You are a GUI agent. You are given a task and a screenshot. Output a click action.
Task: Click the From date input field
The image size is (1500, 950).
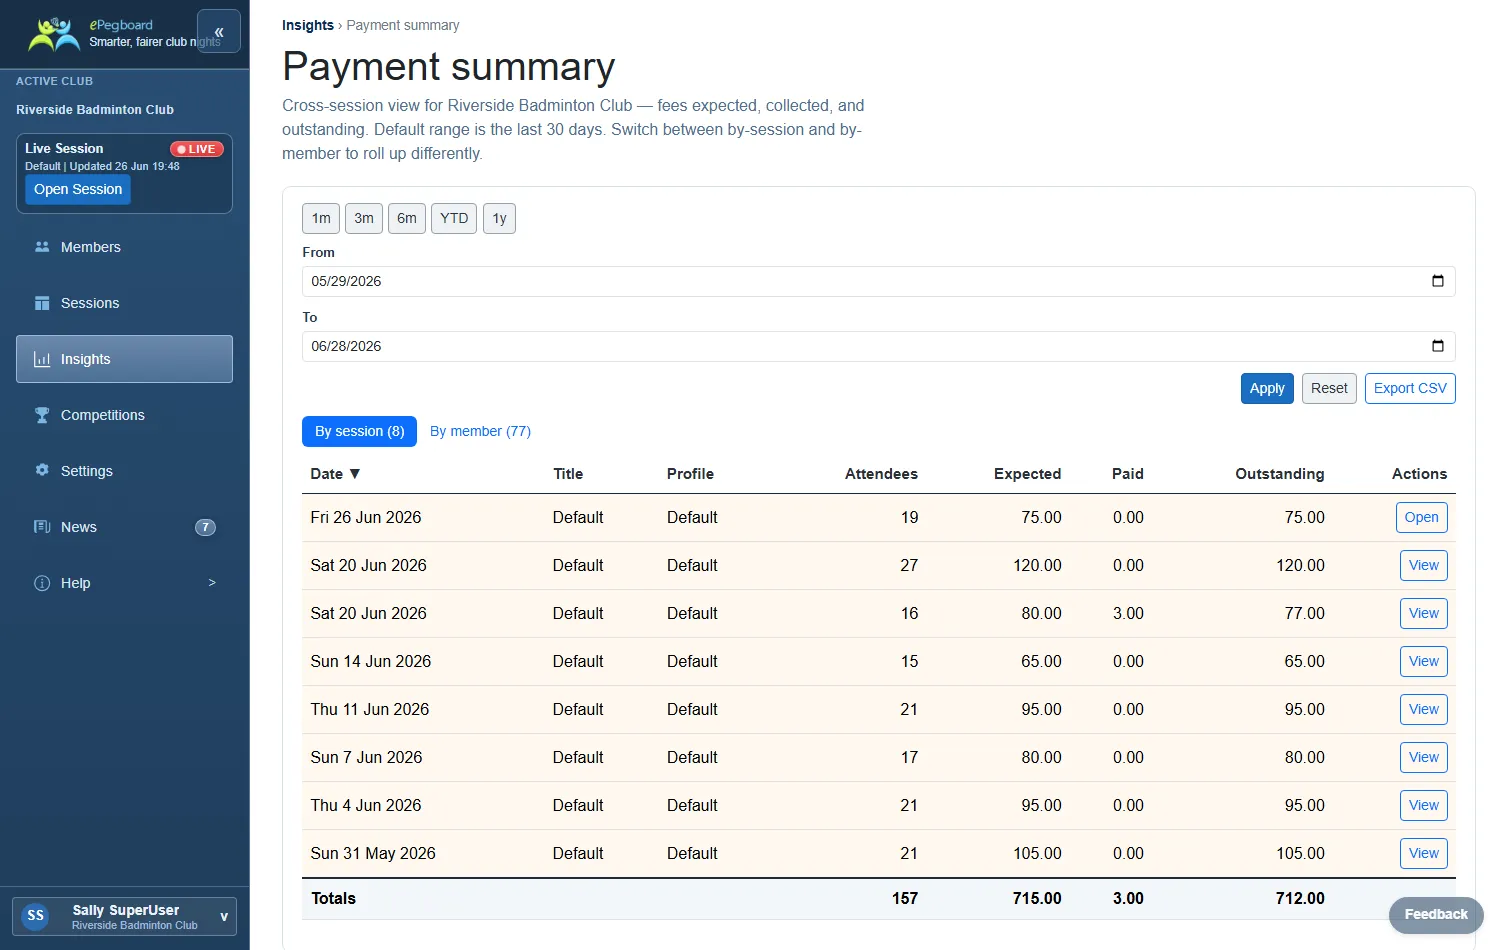(878, 281)
